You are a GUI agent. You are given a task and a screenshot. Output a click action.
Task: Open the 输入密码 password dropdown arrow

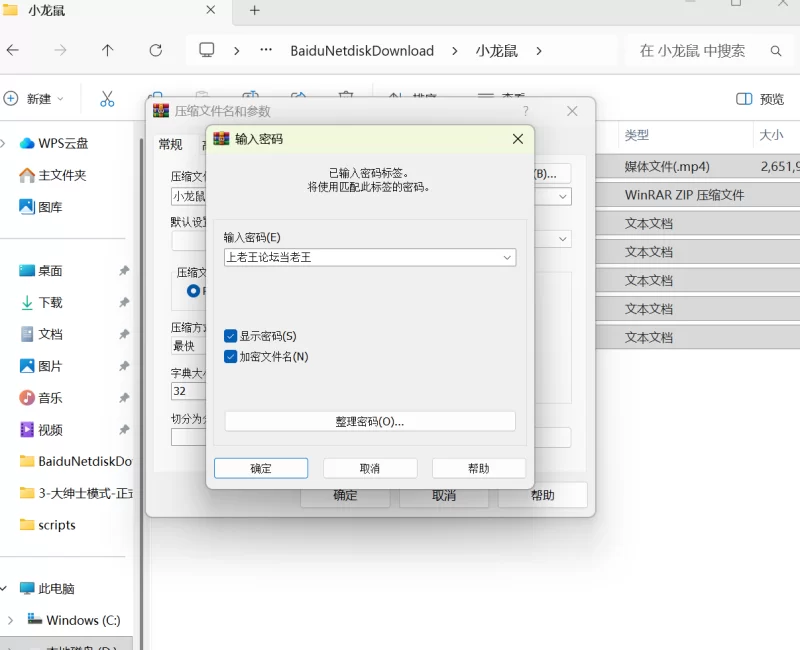[x=507, y=257]
